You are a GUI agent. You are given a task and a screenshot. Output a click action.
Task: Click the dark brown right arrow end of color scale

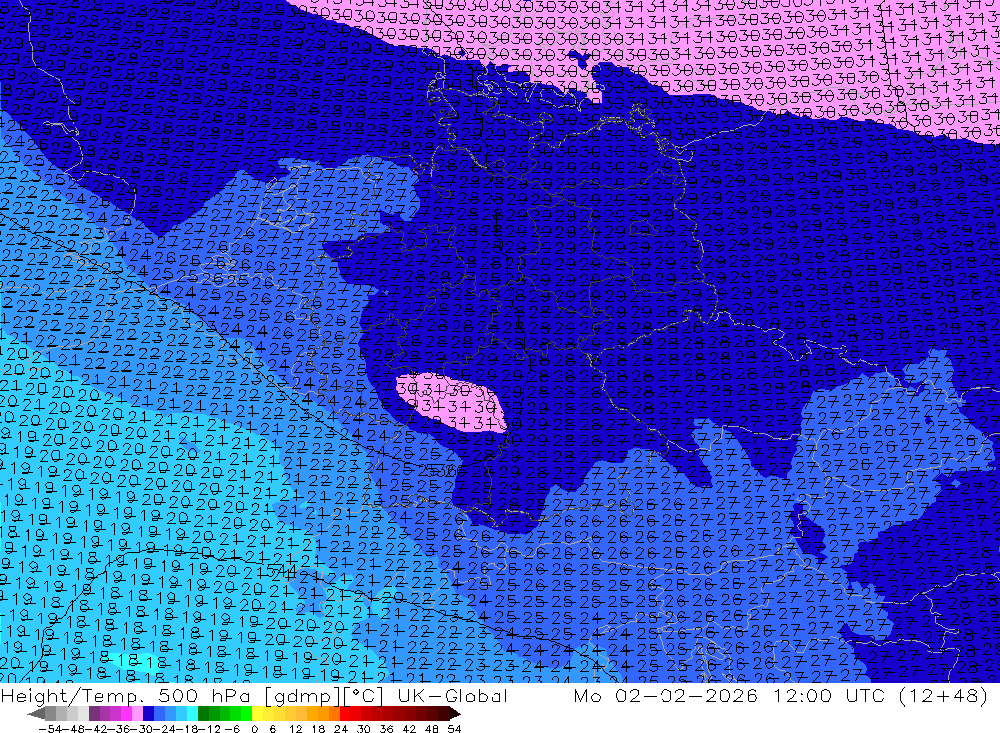(x=454, y=714)
